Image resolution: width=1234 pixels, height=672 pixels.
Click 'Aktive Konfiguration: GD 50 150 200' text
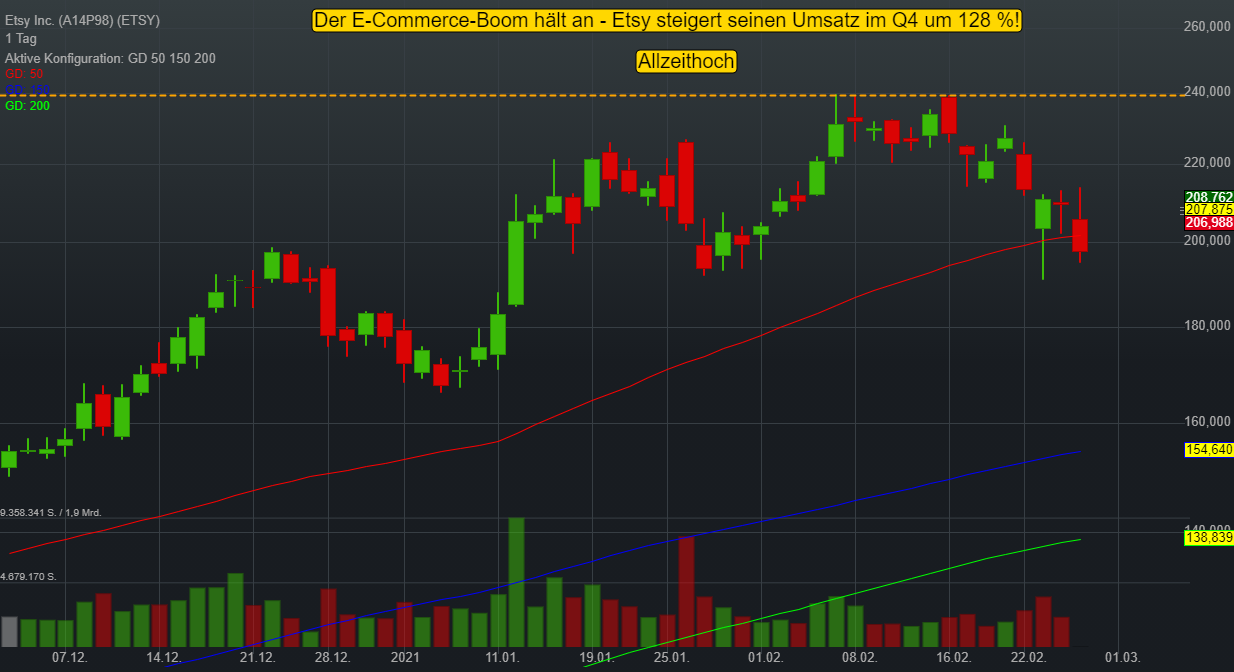[x=110, y=58]
